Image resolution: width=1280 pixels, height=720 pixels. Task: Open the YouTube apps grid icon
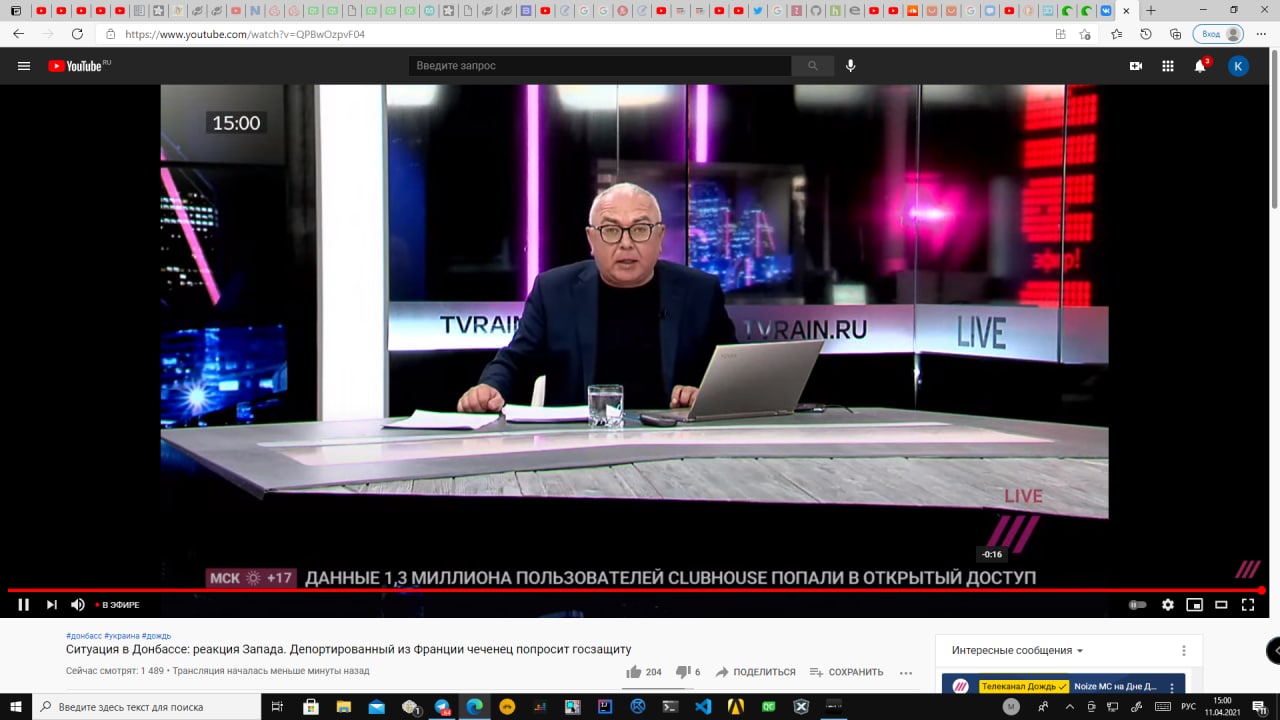[1168, 66]
